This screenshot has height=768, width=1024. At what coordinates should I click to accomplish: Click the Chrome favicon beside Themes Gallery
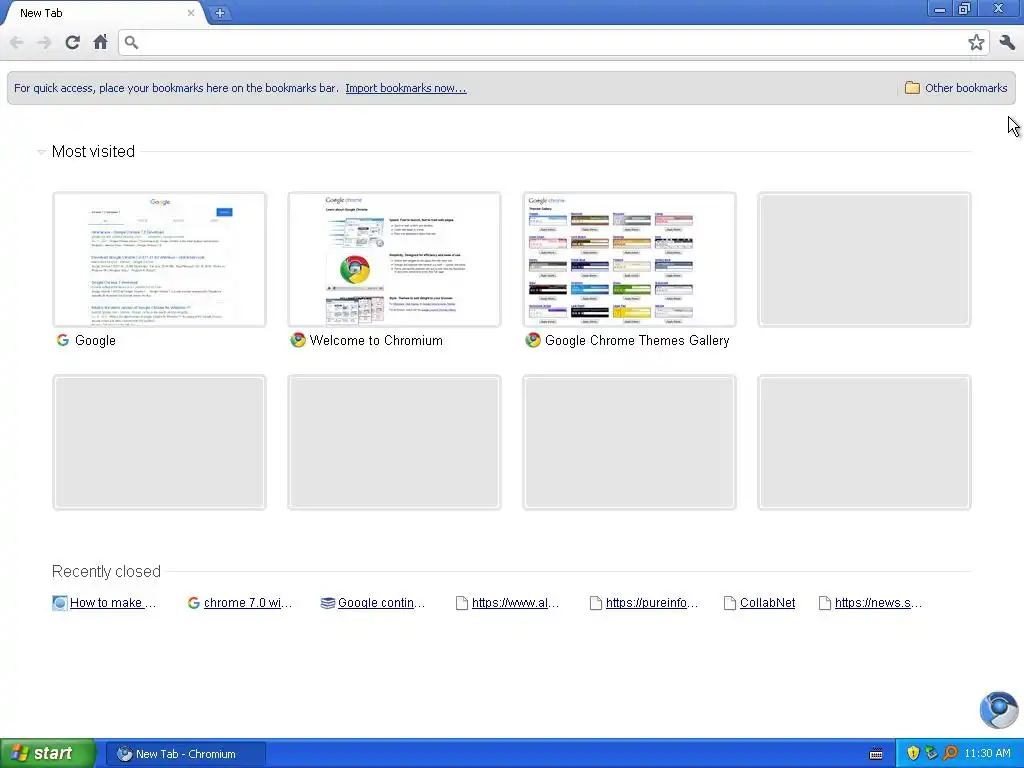coord(533,340)
